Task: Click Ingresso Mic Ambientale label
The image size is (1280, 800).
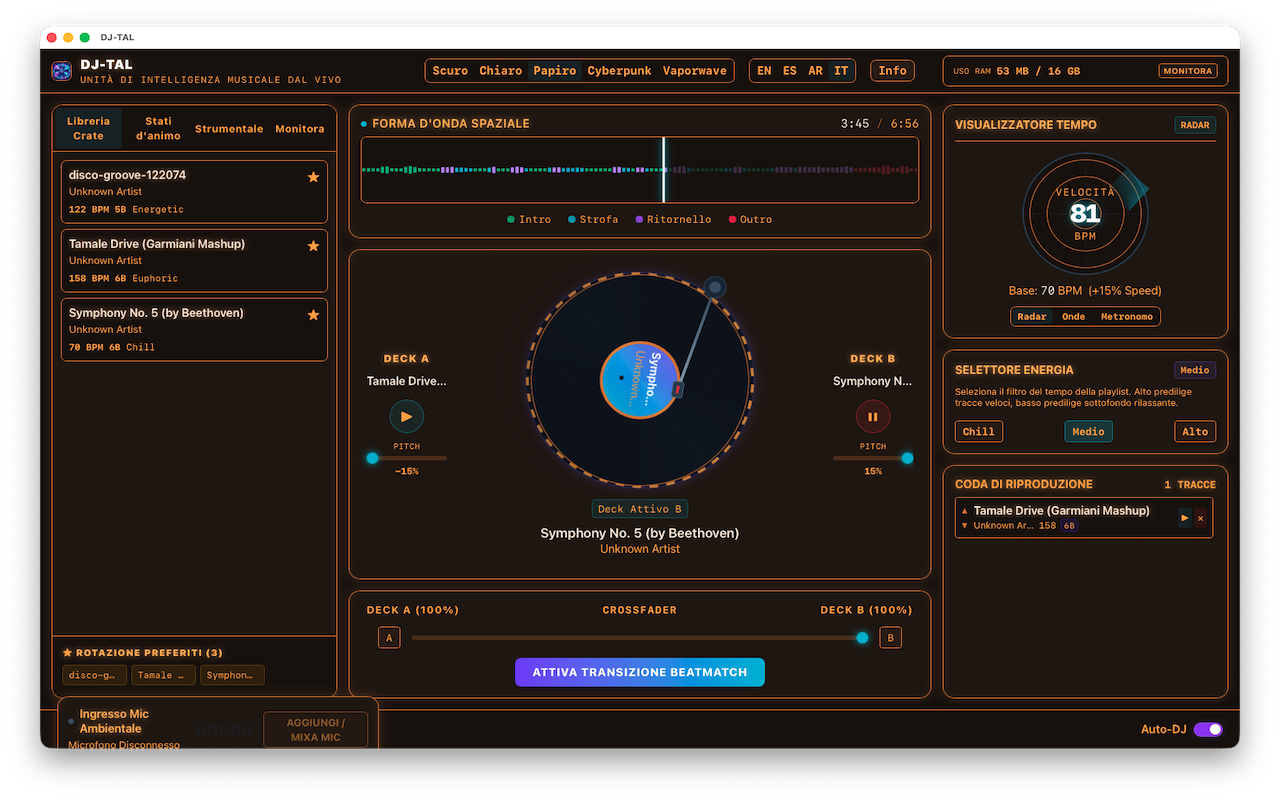Action: click(x=114, y=721)
